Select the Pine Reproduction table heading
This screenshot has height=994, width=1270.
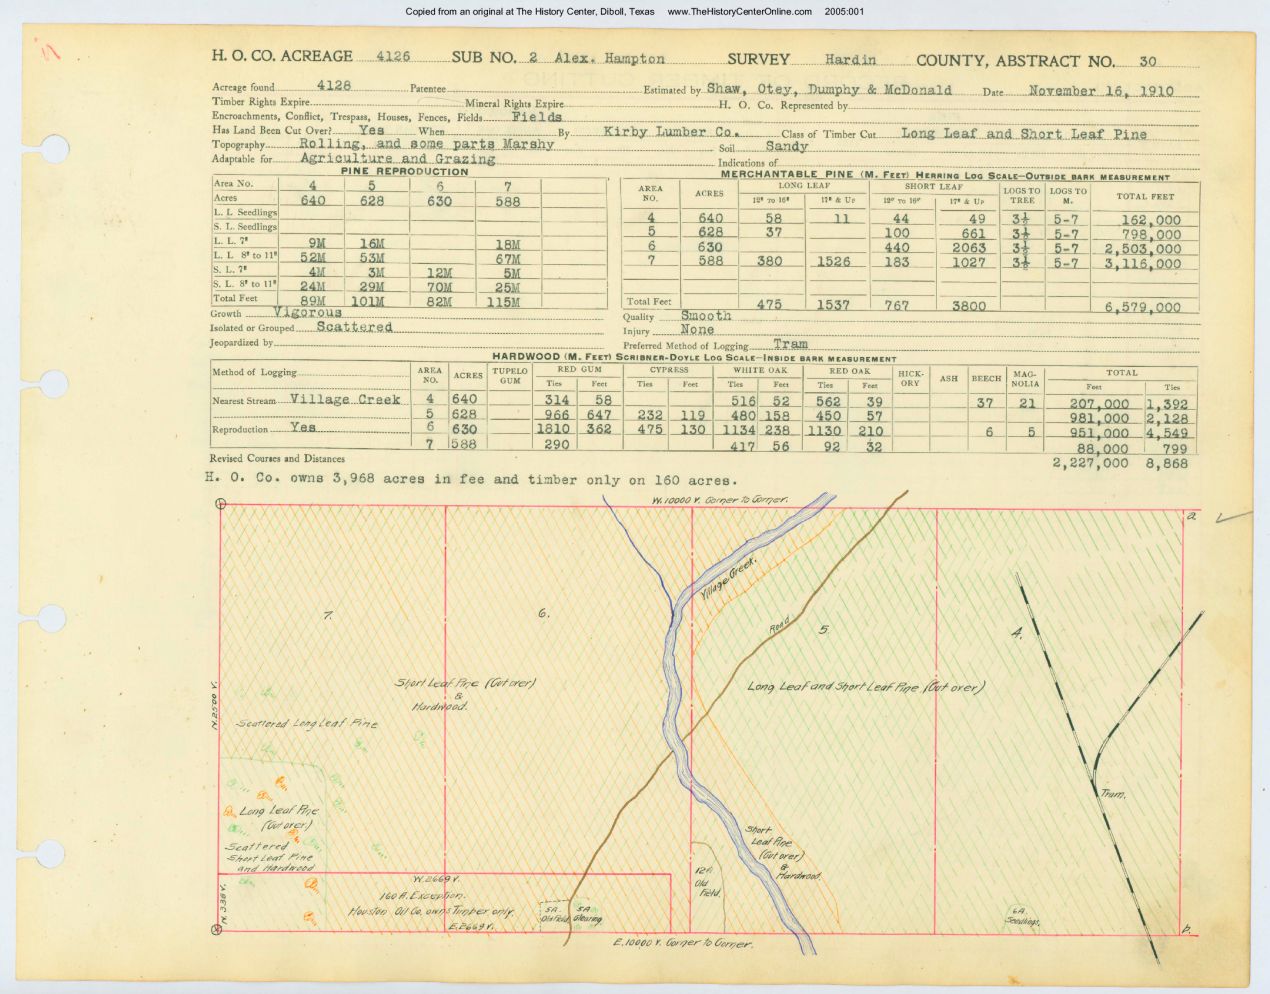(x=404, y=171)
